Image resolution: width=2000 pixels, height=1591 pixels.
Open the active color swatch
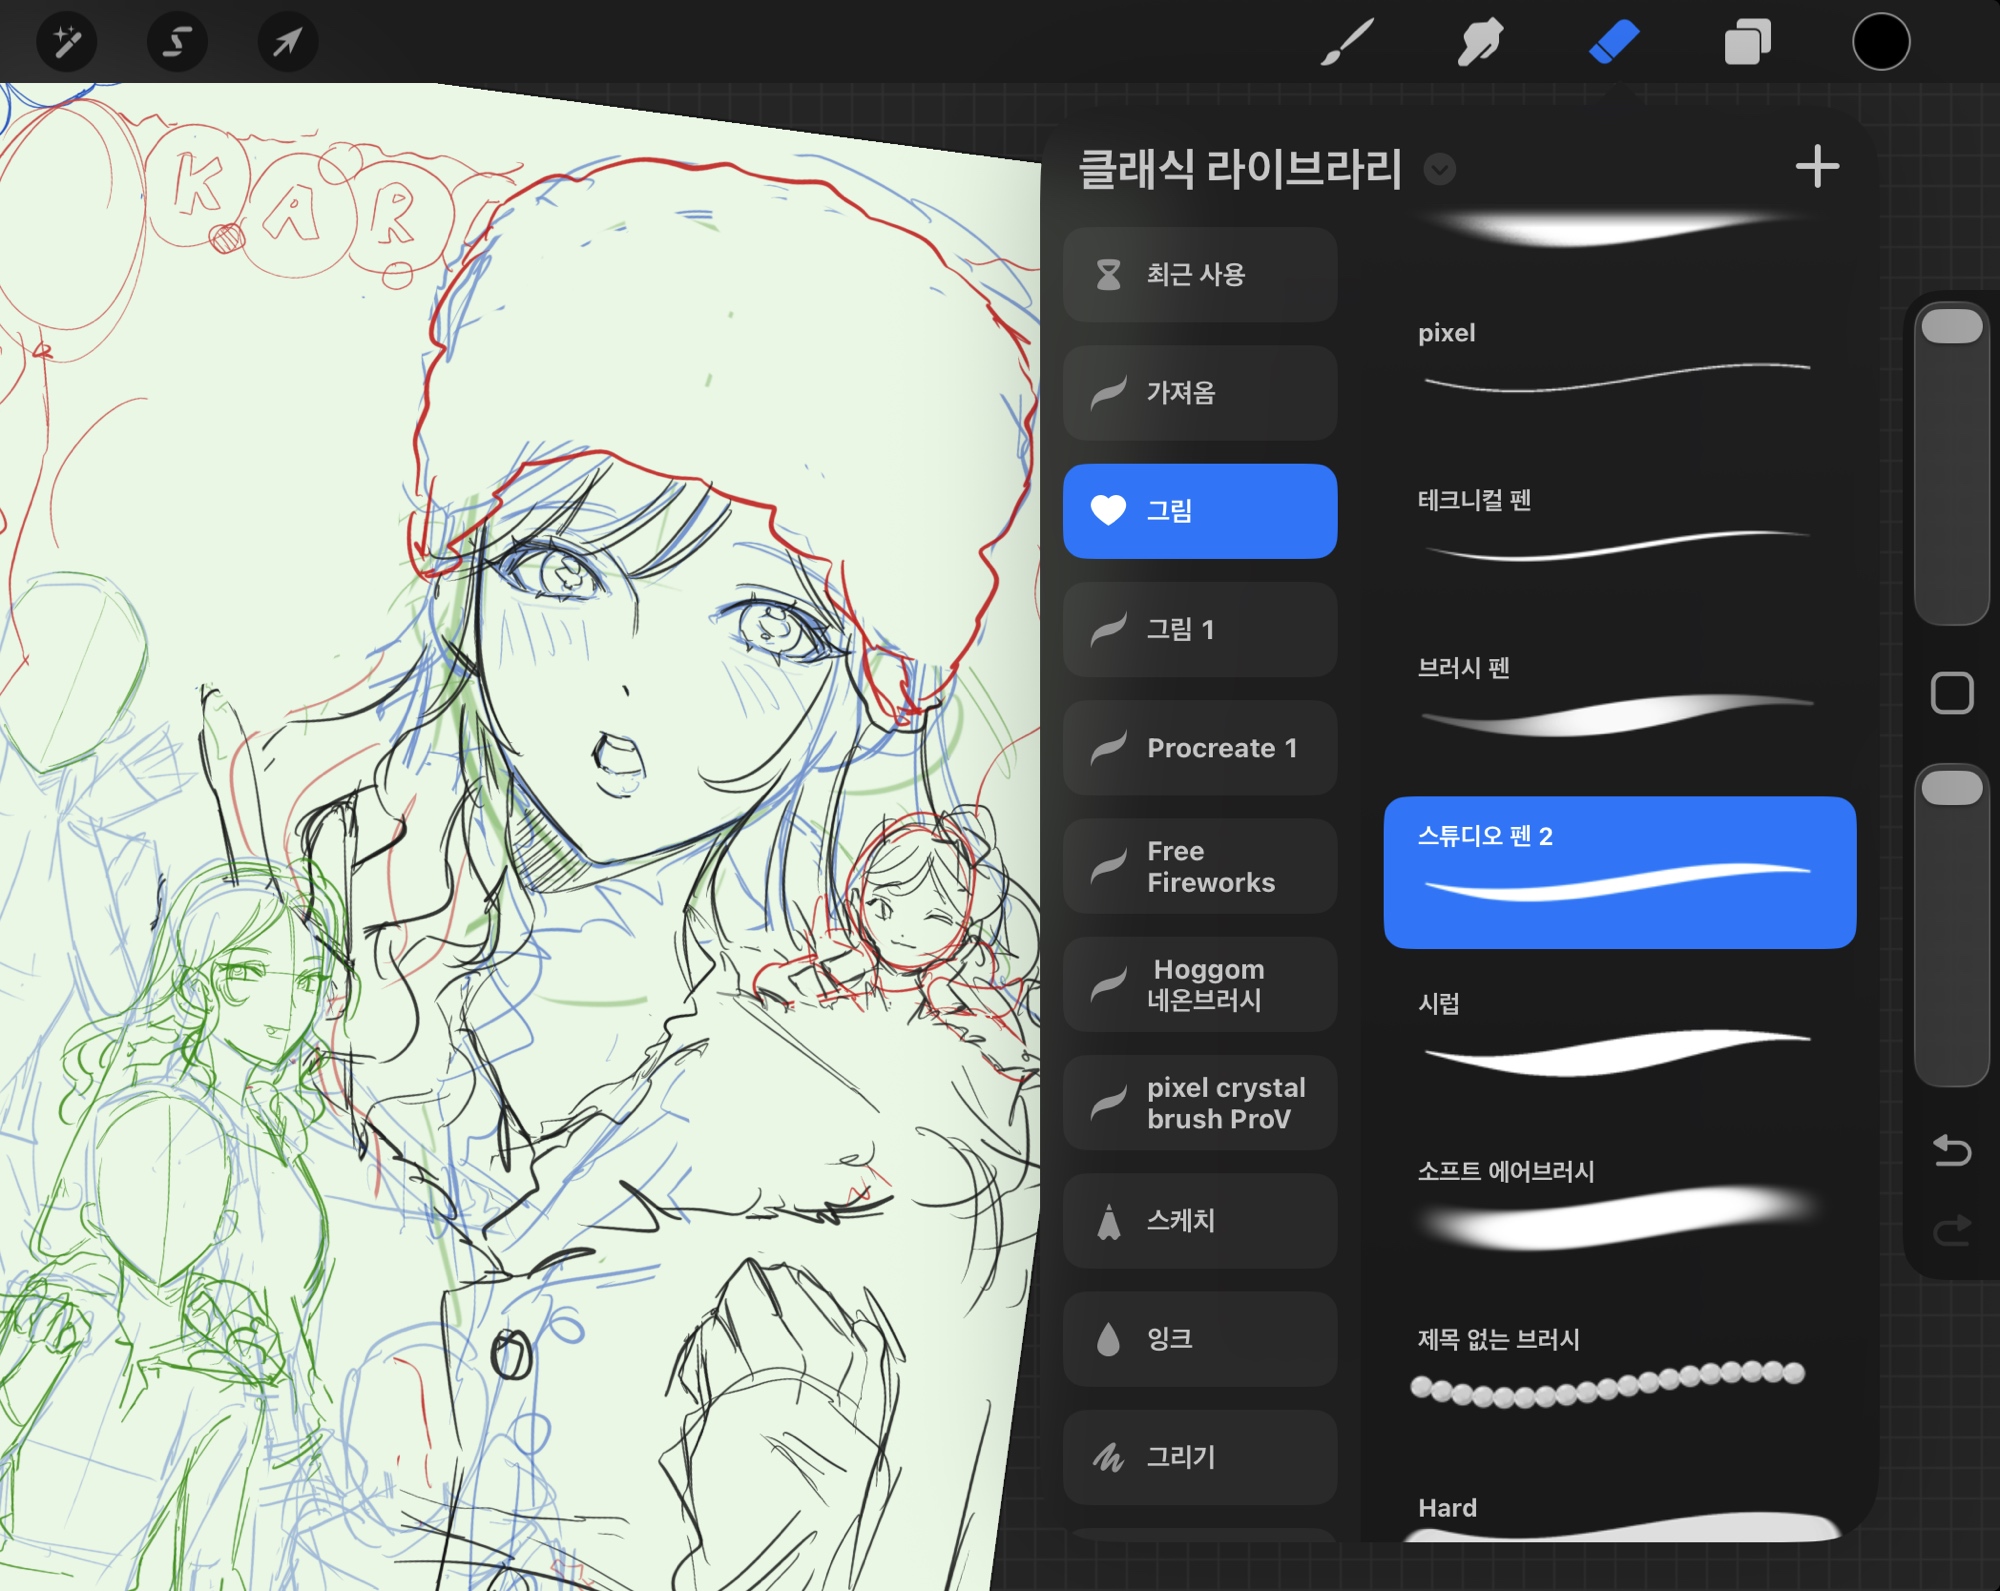[1880, 42]
